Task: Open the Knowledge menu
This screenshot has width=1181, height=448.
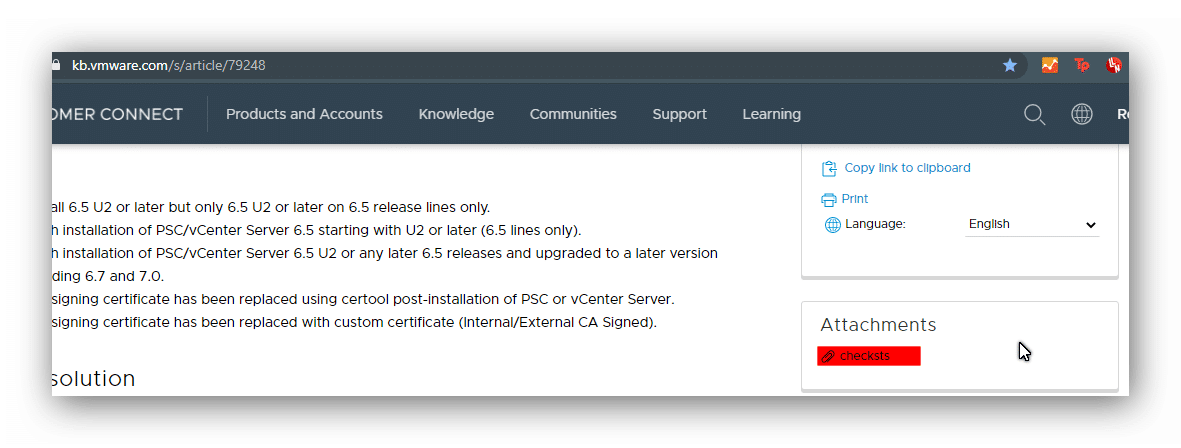Action: coord(456,114)
